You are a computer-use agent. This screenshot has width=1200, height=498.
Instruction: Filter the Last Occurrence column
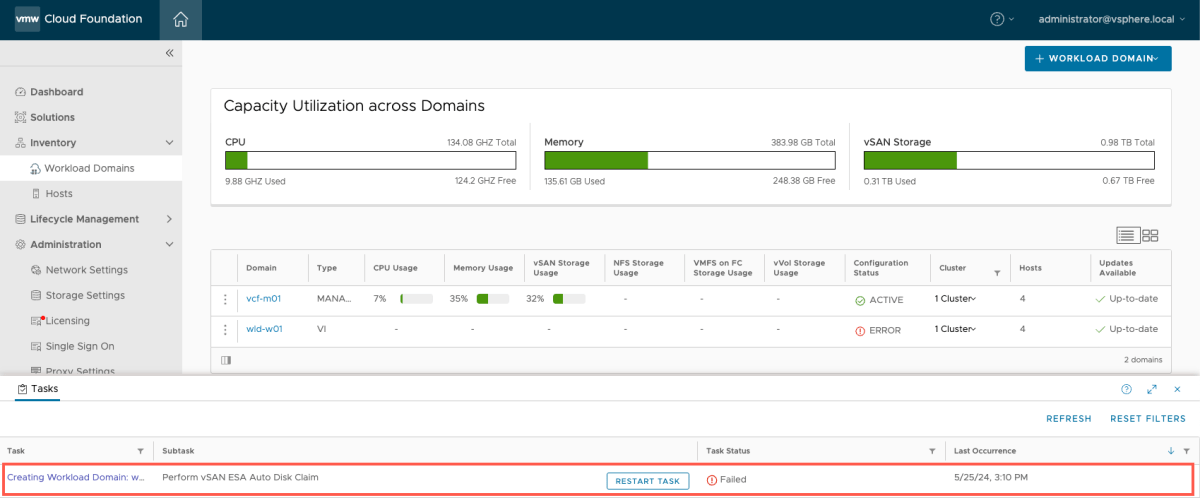coord(1186,451)
